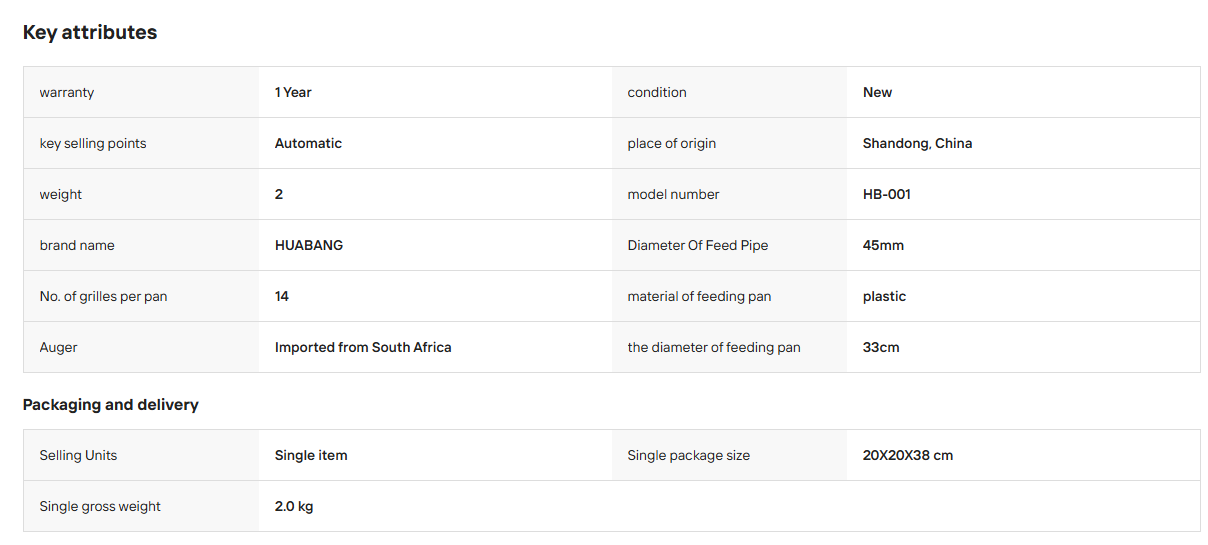
Task: Click the warranty label cell
Action: click(x=141, y=92)
